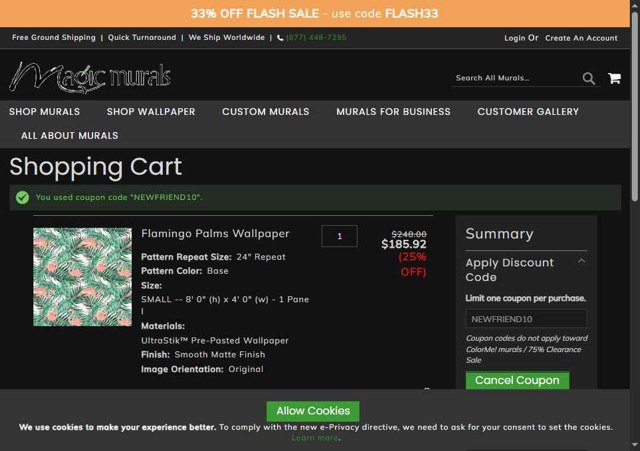Click the Cancel Coupon button
Screen dimensions: 640x451
(517, 380)
